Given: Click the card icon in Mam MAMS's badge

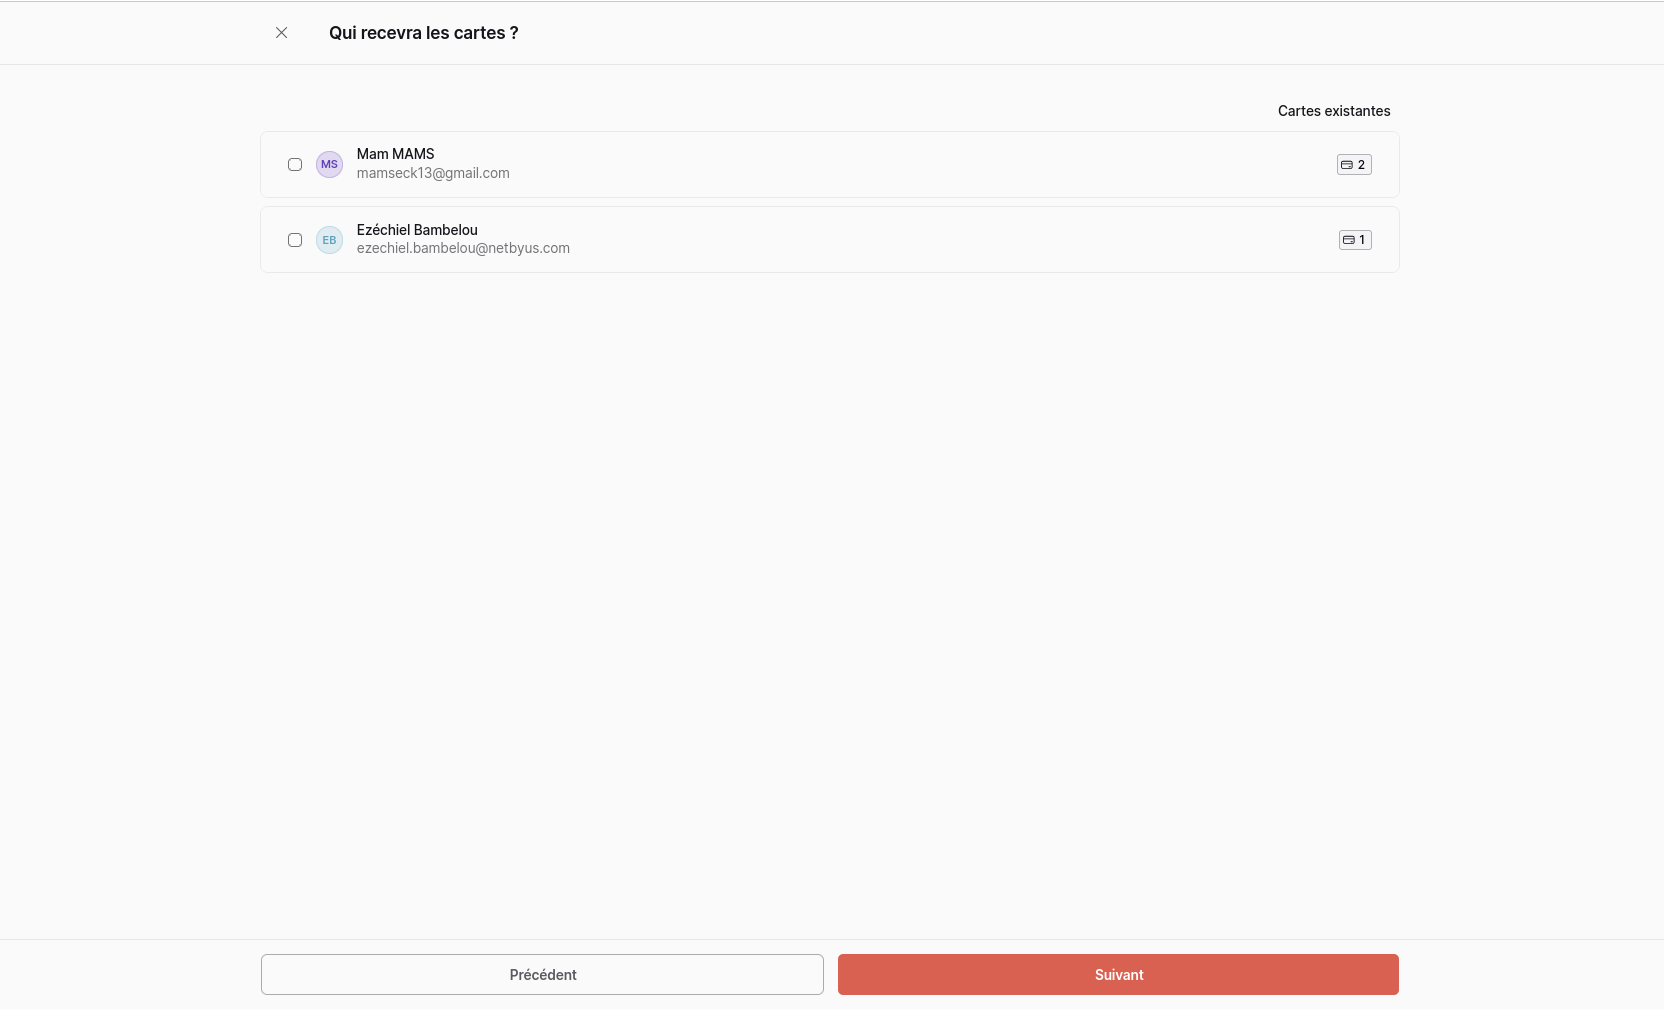Looking at the screenshot, I should (1347, 165).
